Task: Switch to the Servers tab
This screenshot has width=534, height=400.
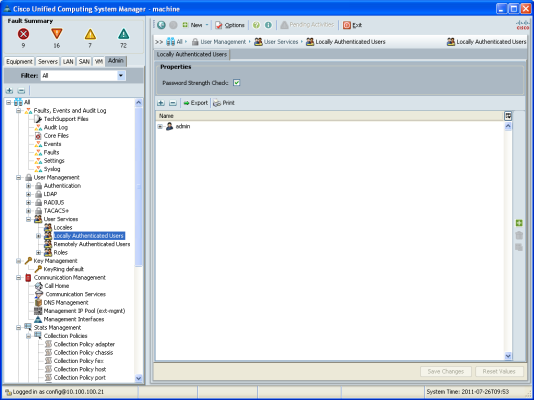Action: (x=48, y=62)
